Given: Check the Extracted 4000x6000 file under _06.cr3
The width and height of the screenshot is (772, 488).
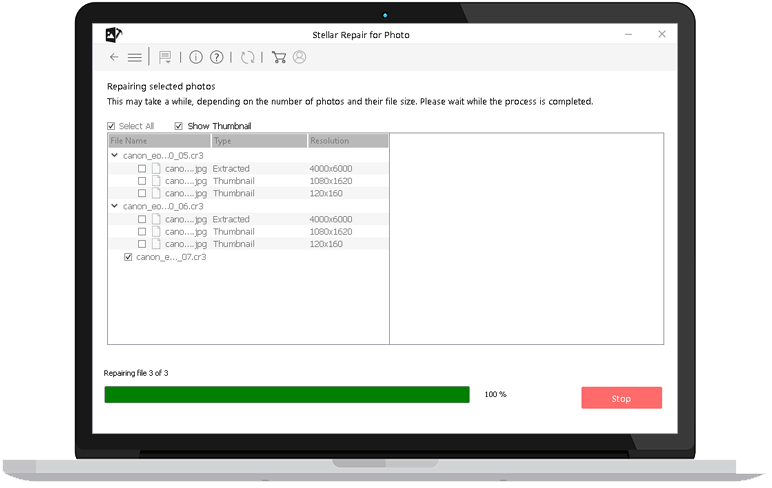Looking at the screenshot, I should click(142, 219).
